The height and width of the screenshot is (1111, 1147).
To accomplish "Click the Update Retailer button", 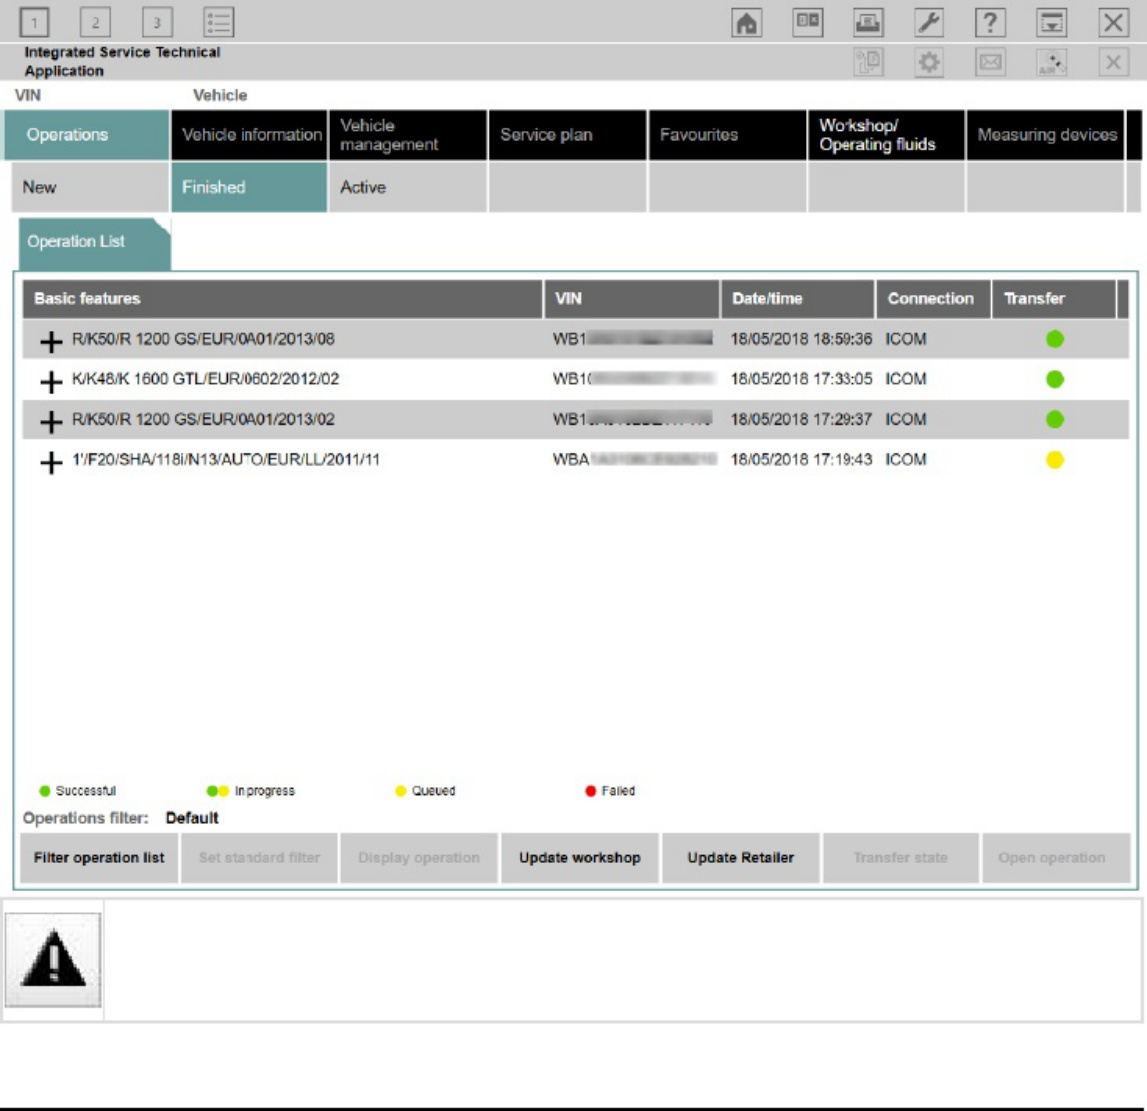I will coord(740,858).
